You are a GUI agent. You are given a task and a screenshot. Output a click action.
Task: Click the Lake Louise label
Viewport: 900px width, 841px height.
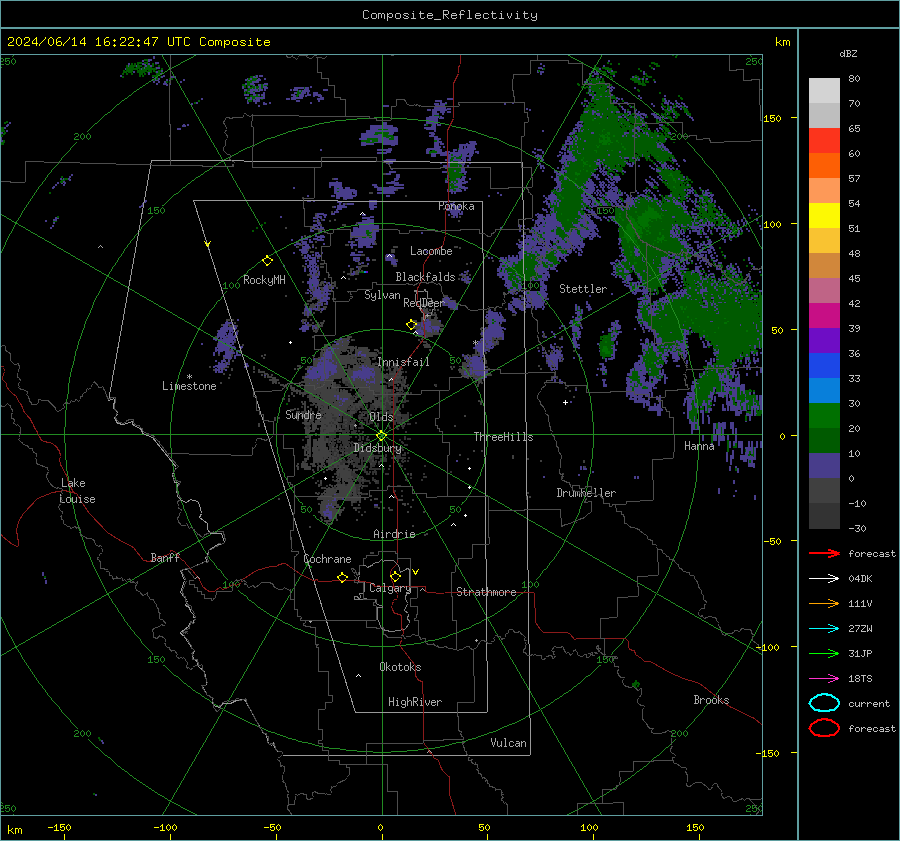(x=77, y=491)
